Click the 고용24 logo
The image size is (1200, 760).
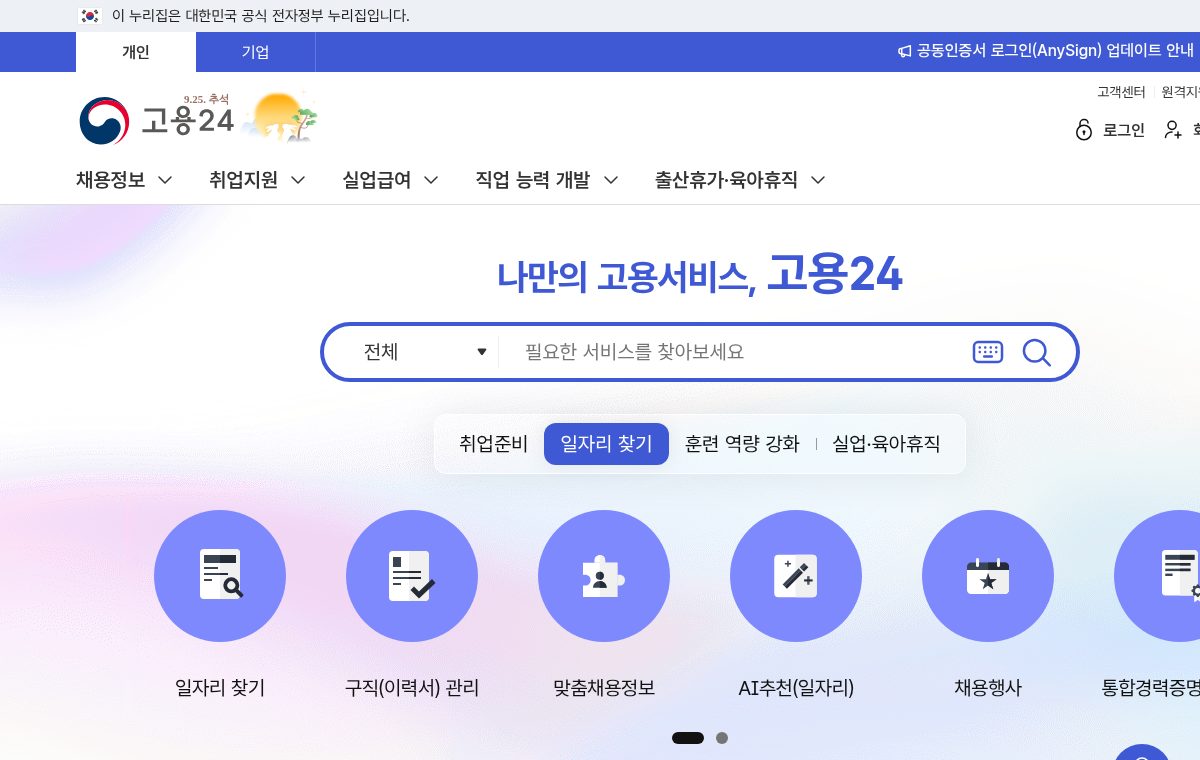[x=157, y=120]
